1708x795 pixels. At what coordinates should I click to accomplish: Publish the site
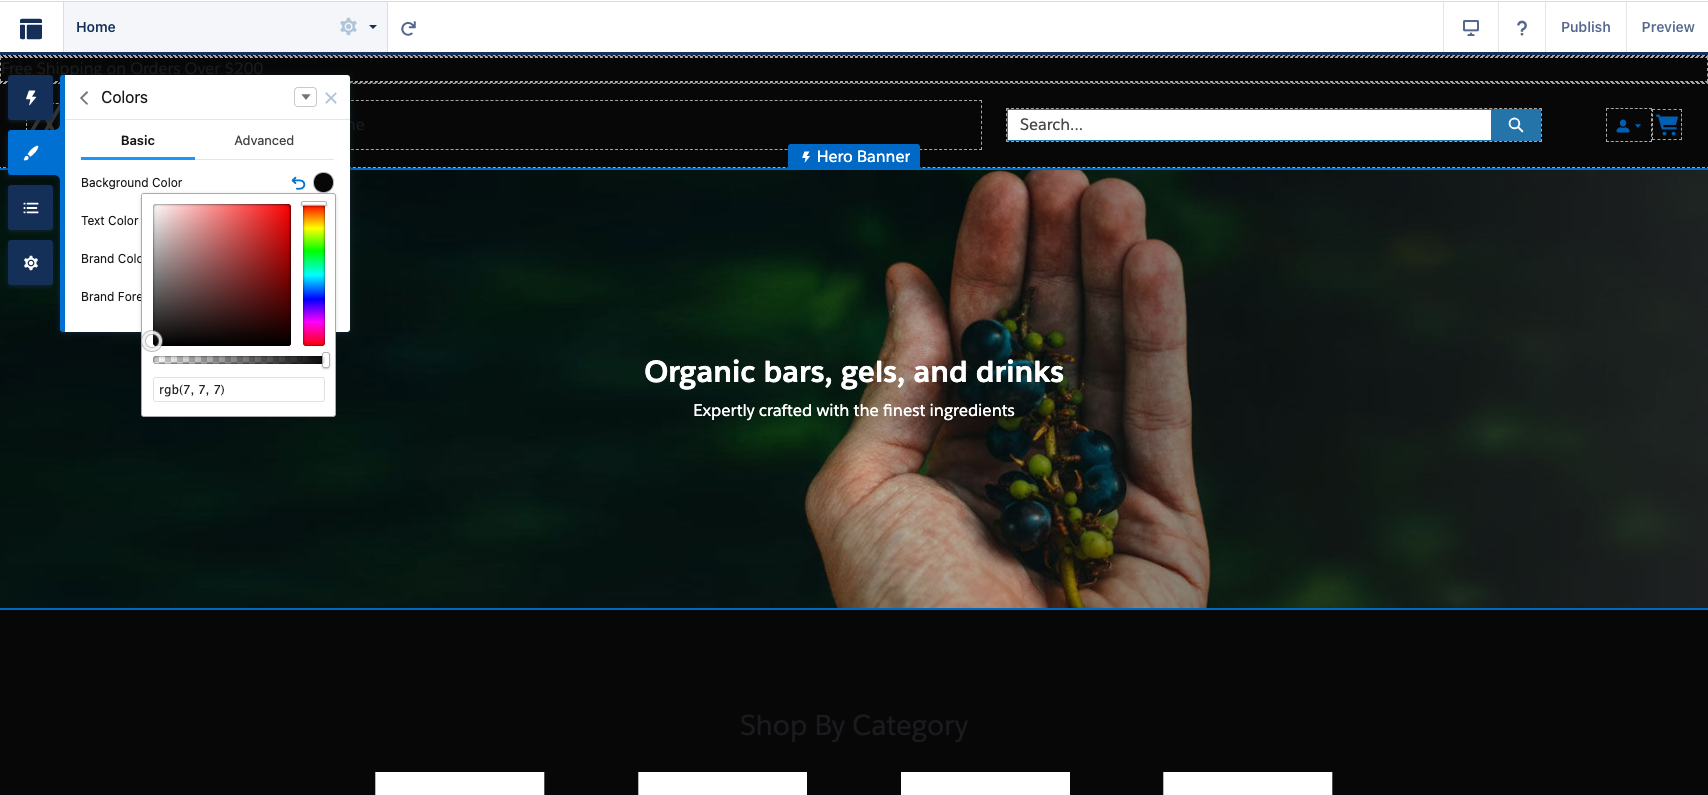pyautogui.click(x=1586, y=27)
